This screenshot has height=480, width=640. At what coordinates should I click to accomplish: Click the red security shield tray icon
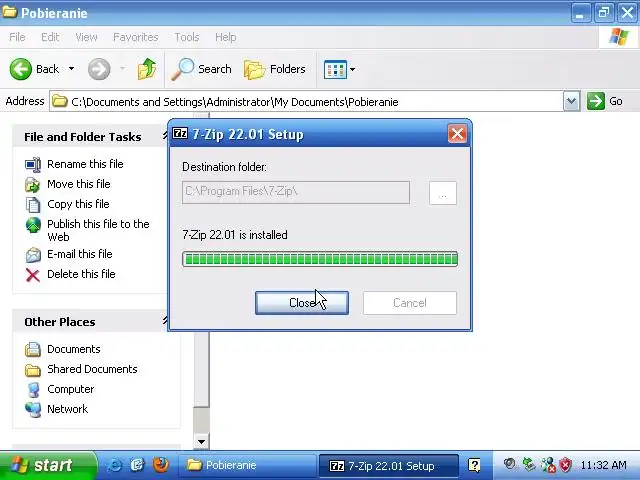pos(566,465)
